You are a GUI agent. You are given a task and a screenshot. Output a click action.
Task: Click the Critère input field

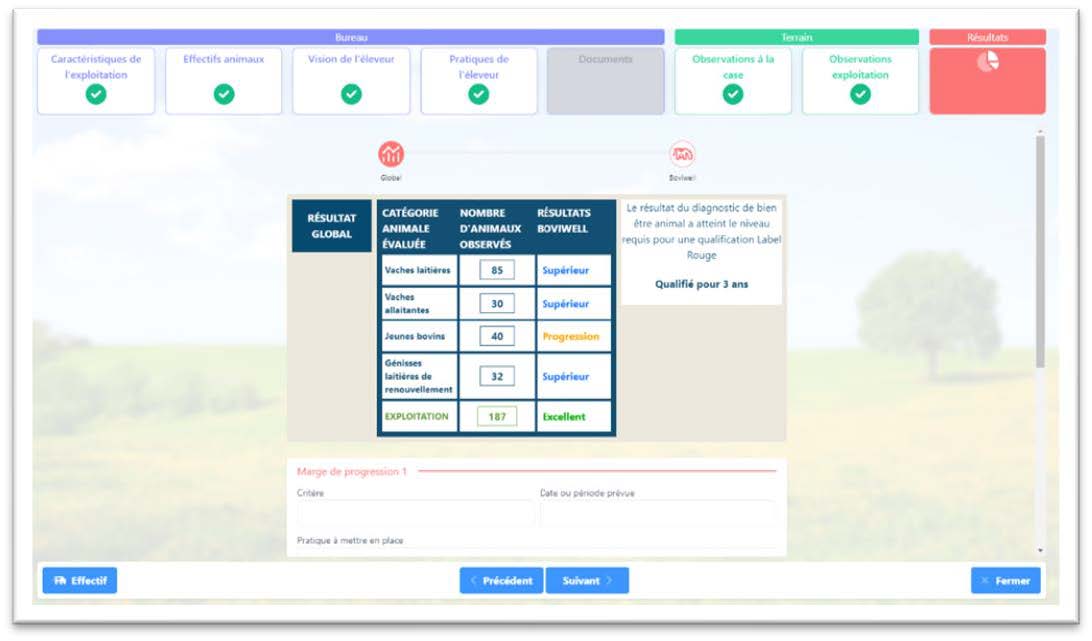click(x=415, y=513)
